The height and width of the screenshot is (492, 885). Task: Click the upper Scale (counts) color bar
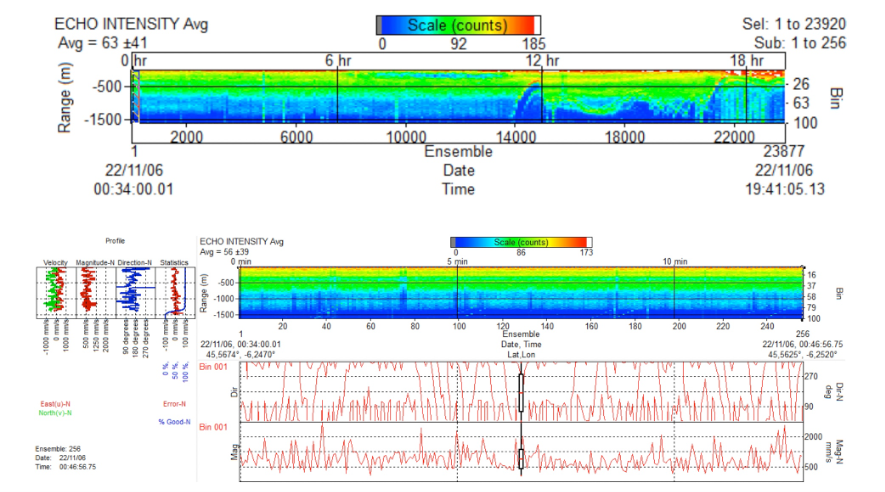459,25
